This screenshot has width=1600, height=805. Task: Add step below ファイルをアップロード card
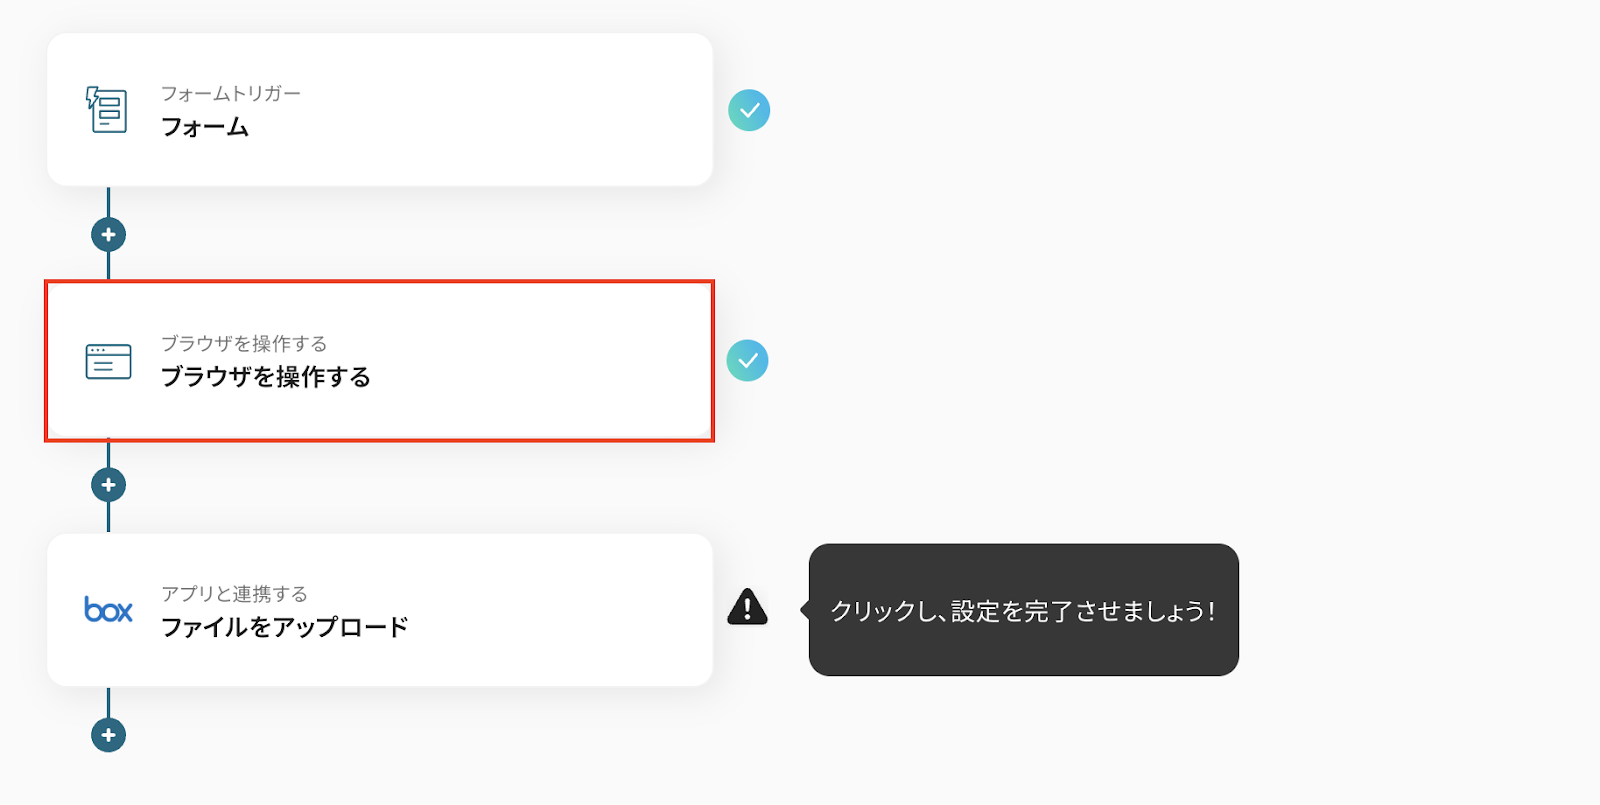pyautogui.click(x=108, y=735)
